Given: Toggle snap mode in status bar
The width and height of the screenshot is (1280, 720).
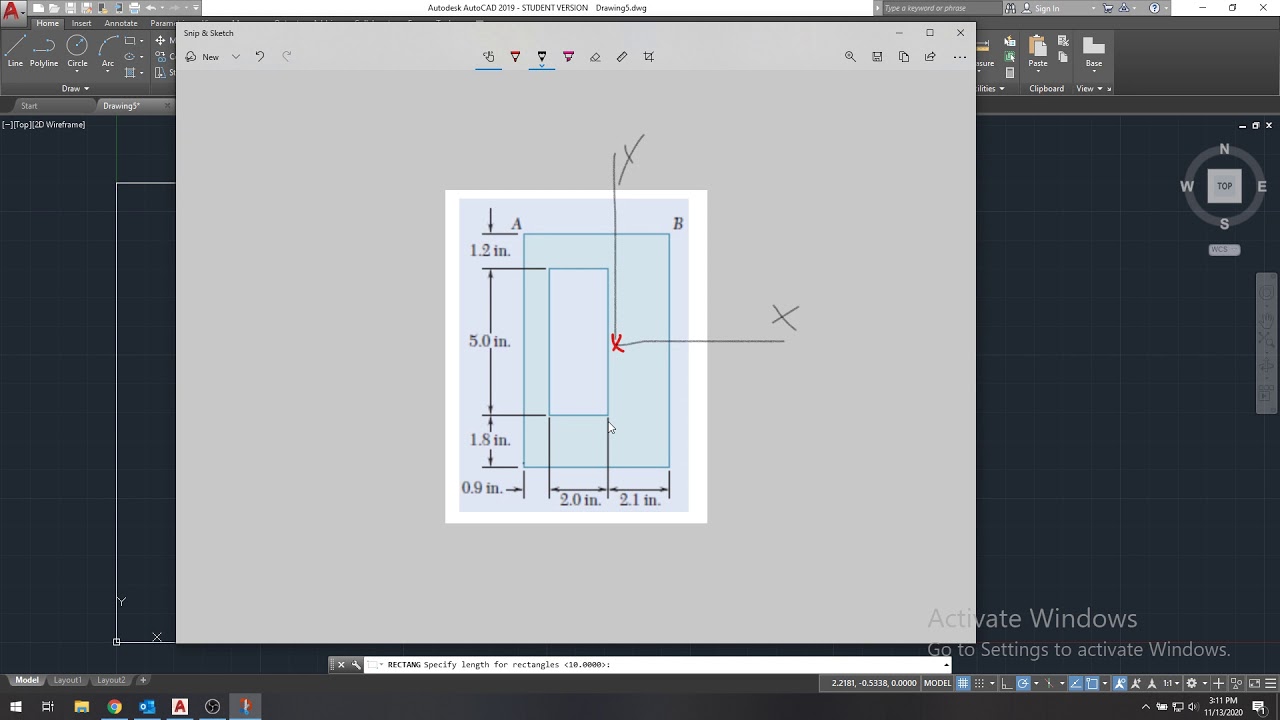Looking at the screenshot, I should [979, 683].
